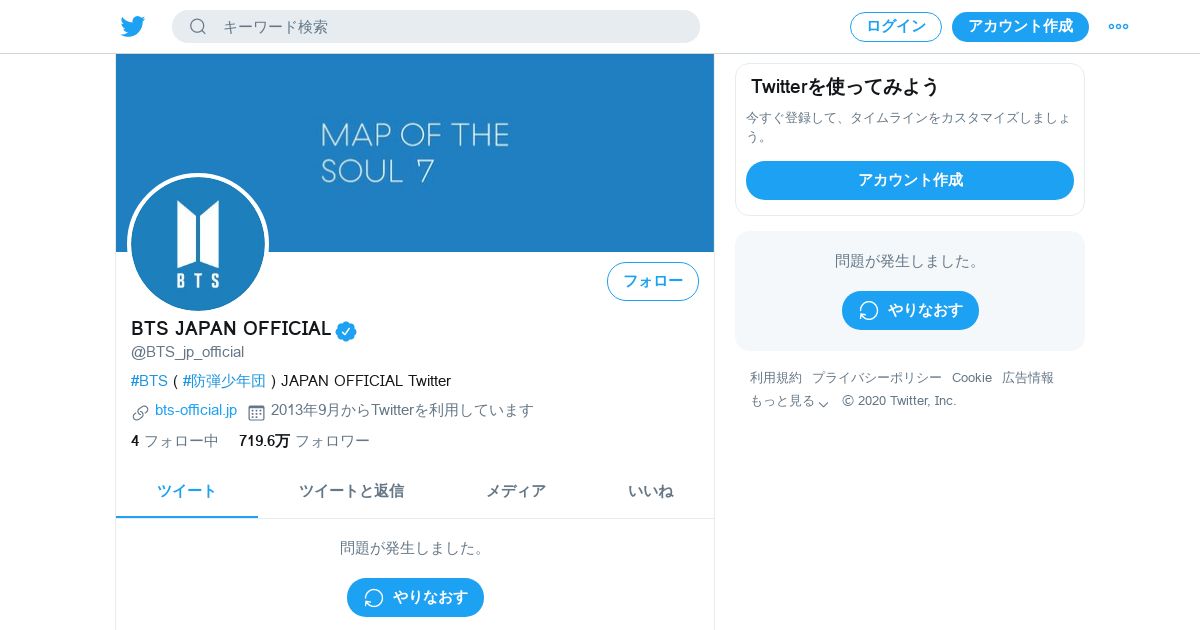View the 719.6万 フォロワー list
Viewport: 1200px width, 630px height.
tap(304, 441)
